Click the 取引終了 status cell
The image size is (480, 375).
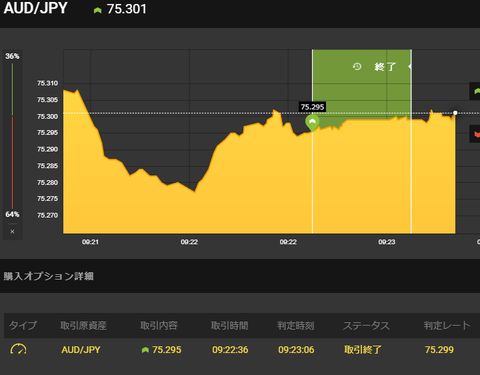[363, 350]
